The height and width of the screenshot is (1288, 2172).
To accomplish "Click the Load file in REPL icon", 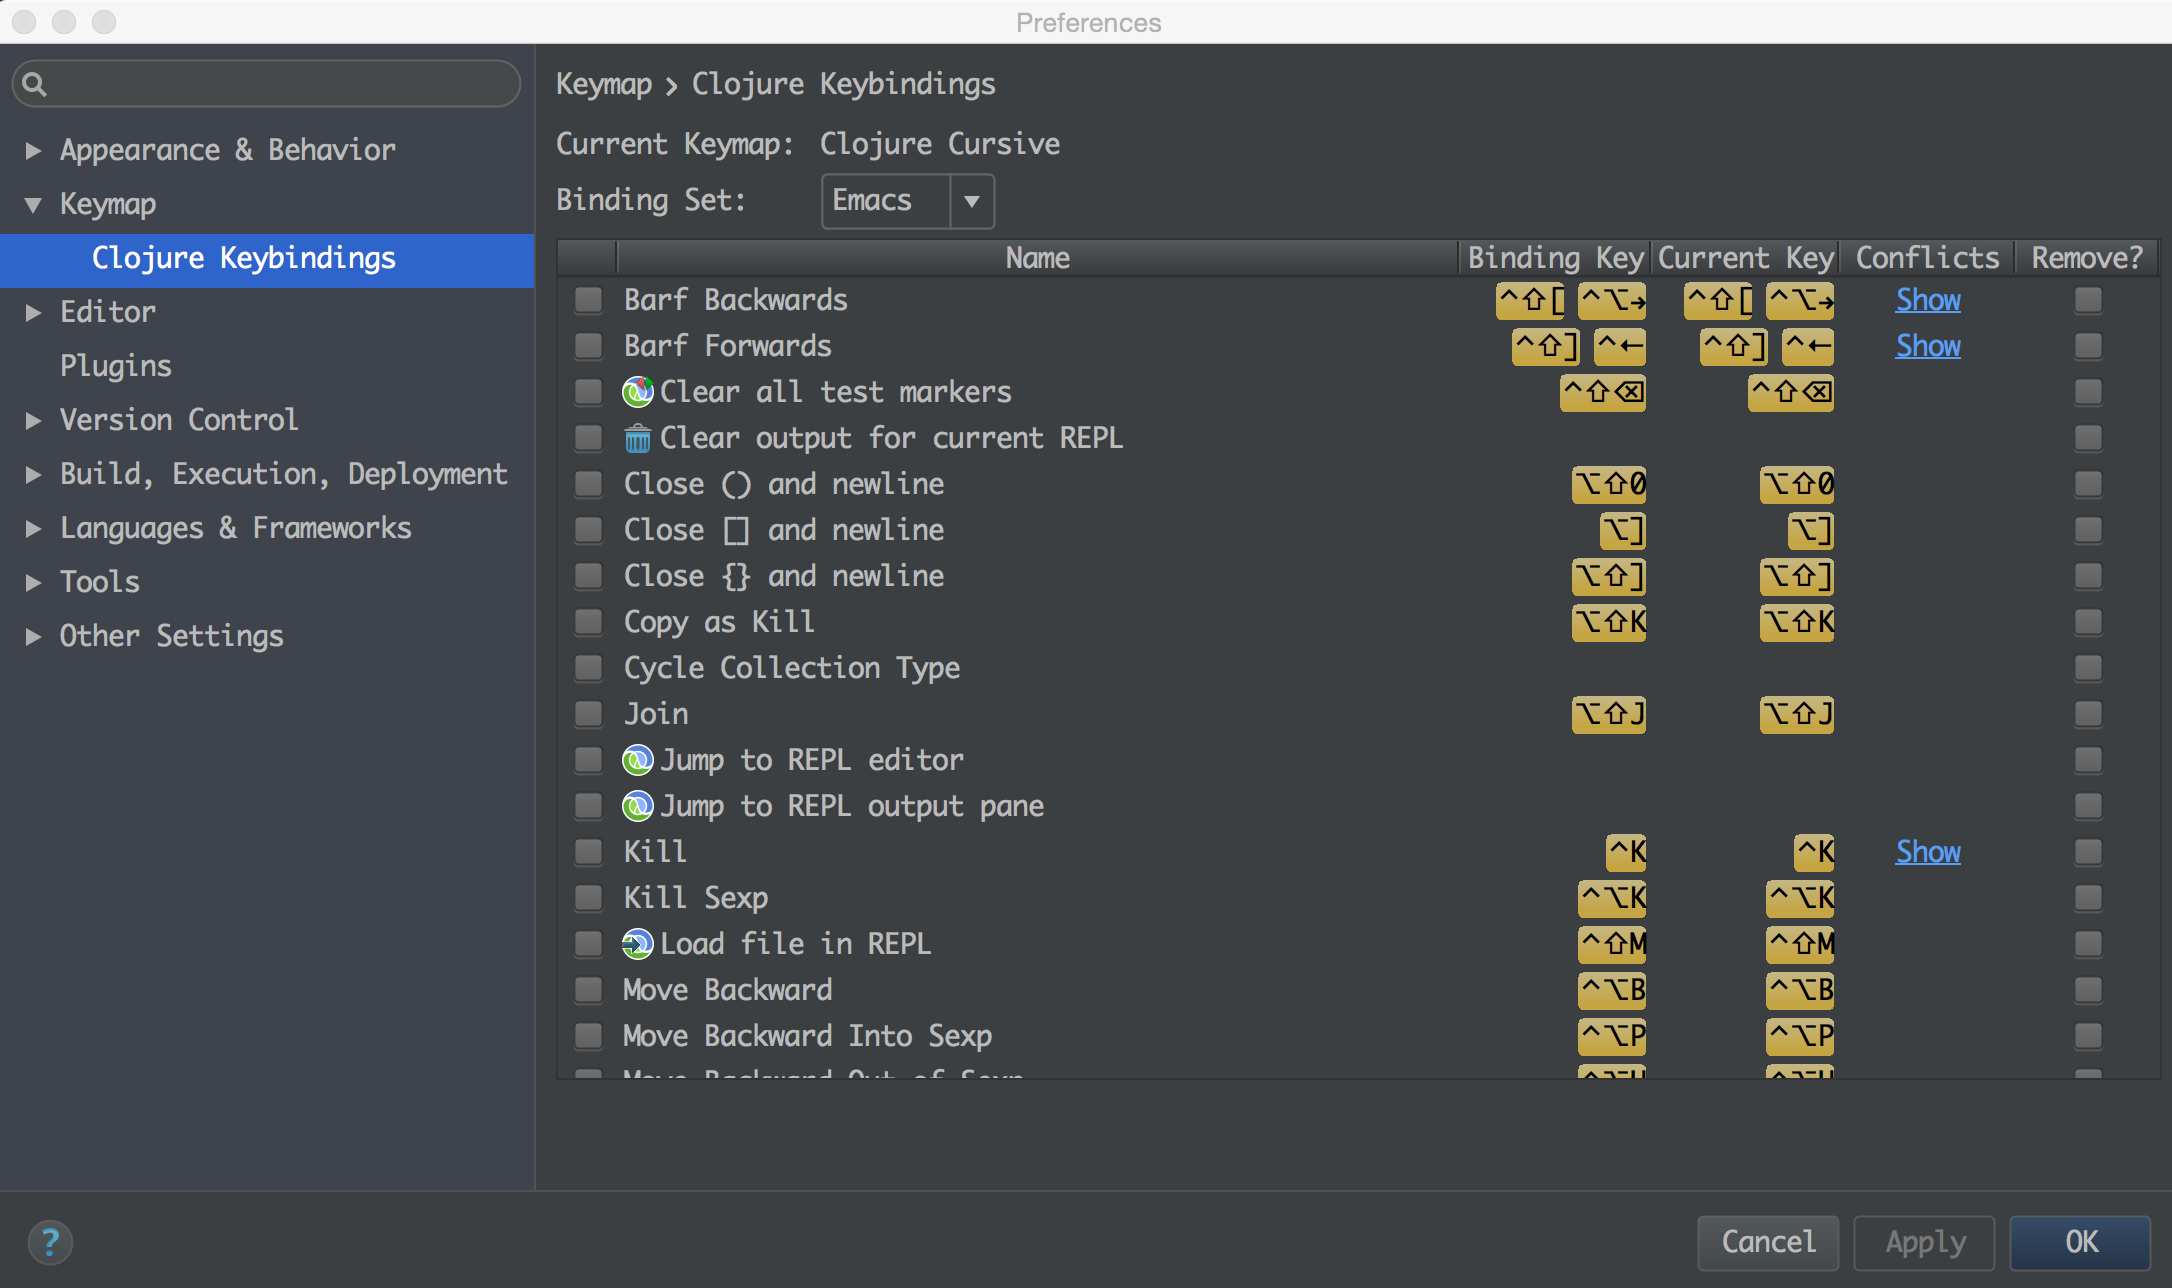I will (x=637, y=944).
